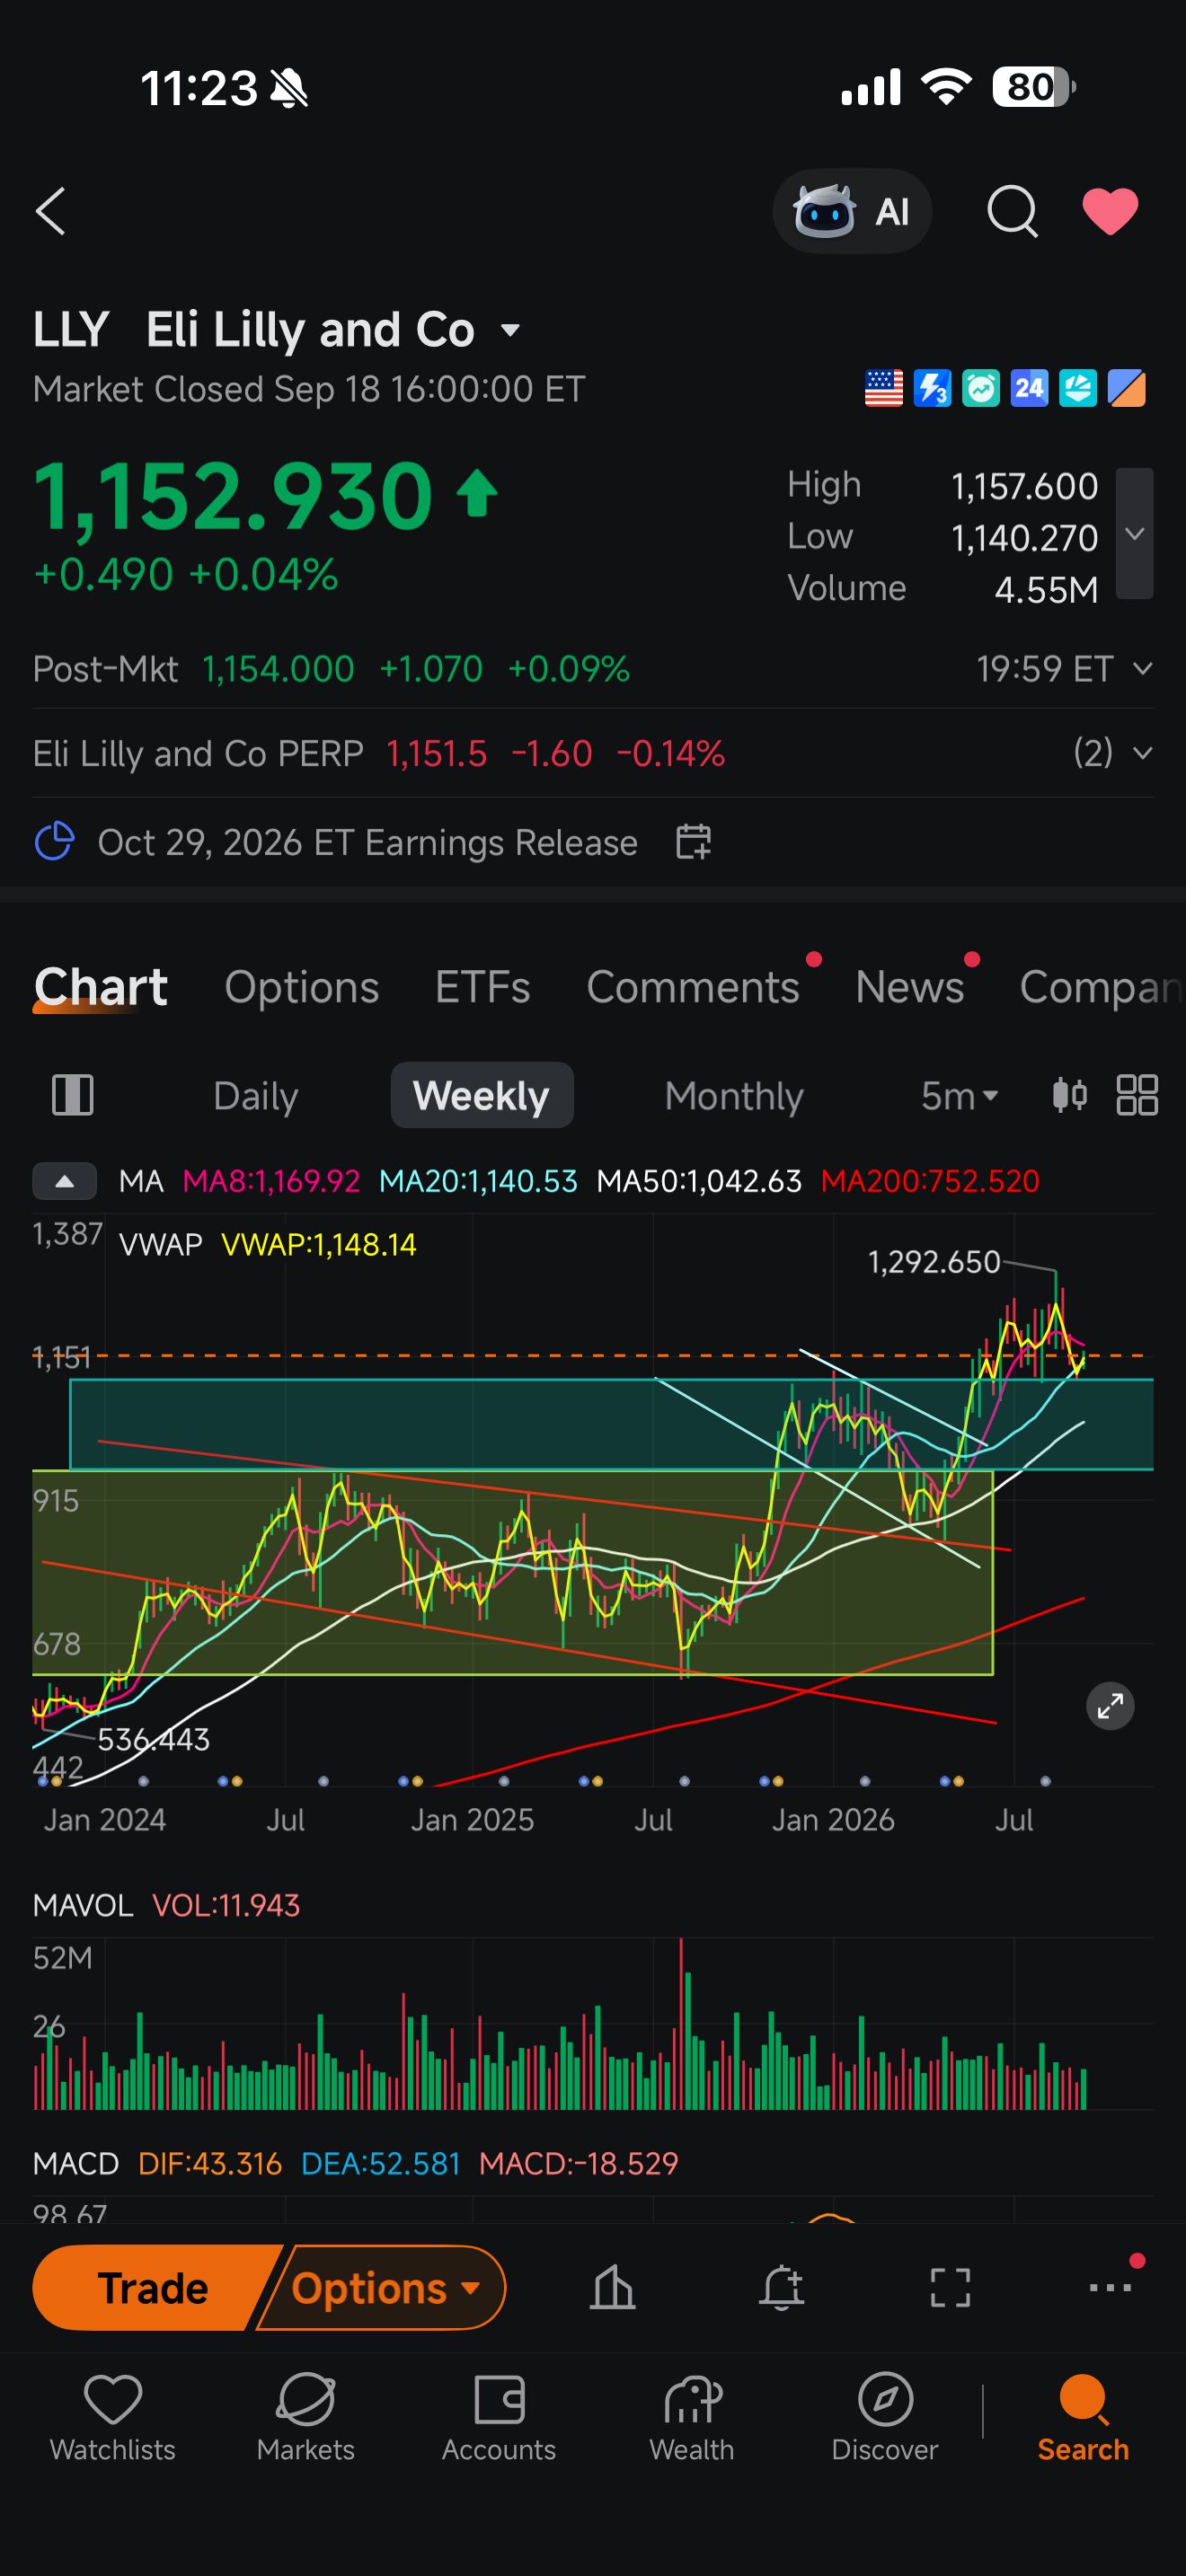Select the Daily chart period

[255, 1096]
